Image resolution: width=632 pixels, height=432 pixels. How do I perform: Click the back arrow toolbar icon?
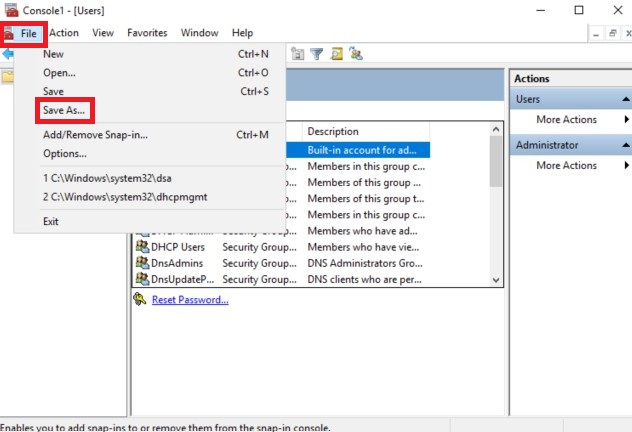coord(7,54)
